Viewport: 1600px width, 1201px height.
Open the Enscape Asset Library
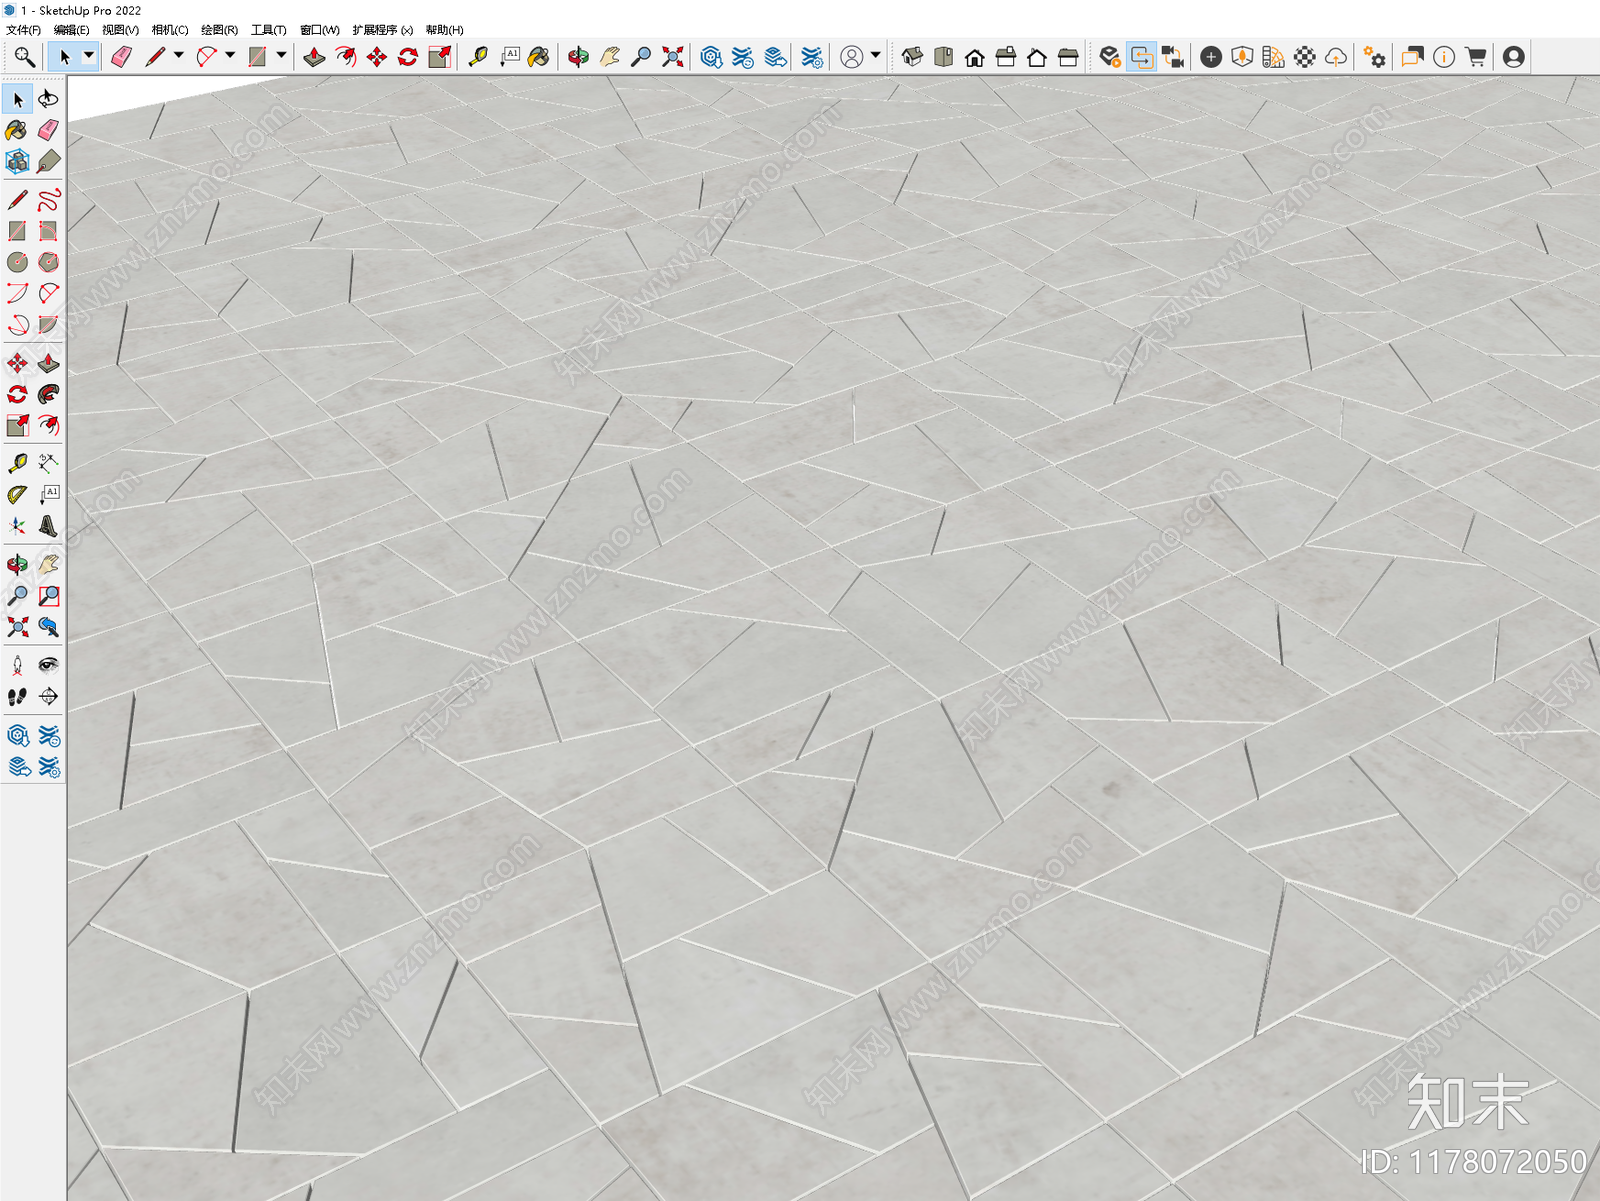pos(1242,57)
